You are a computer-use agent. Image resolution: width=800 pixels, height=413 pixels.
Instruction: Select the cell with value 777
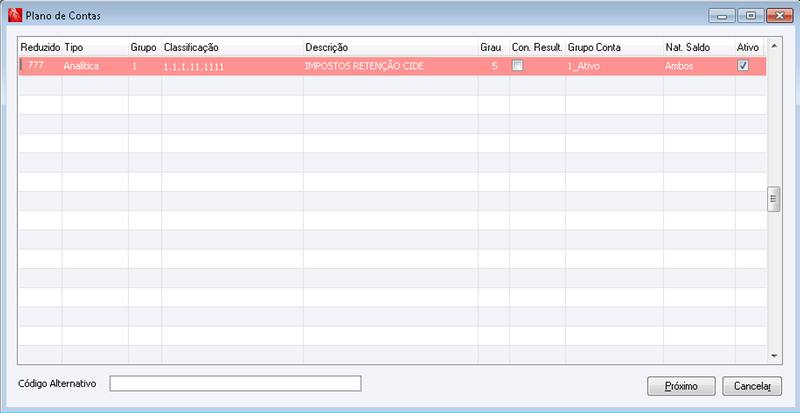coord(40,66)
